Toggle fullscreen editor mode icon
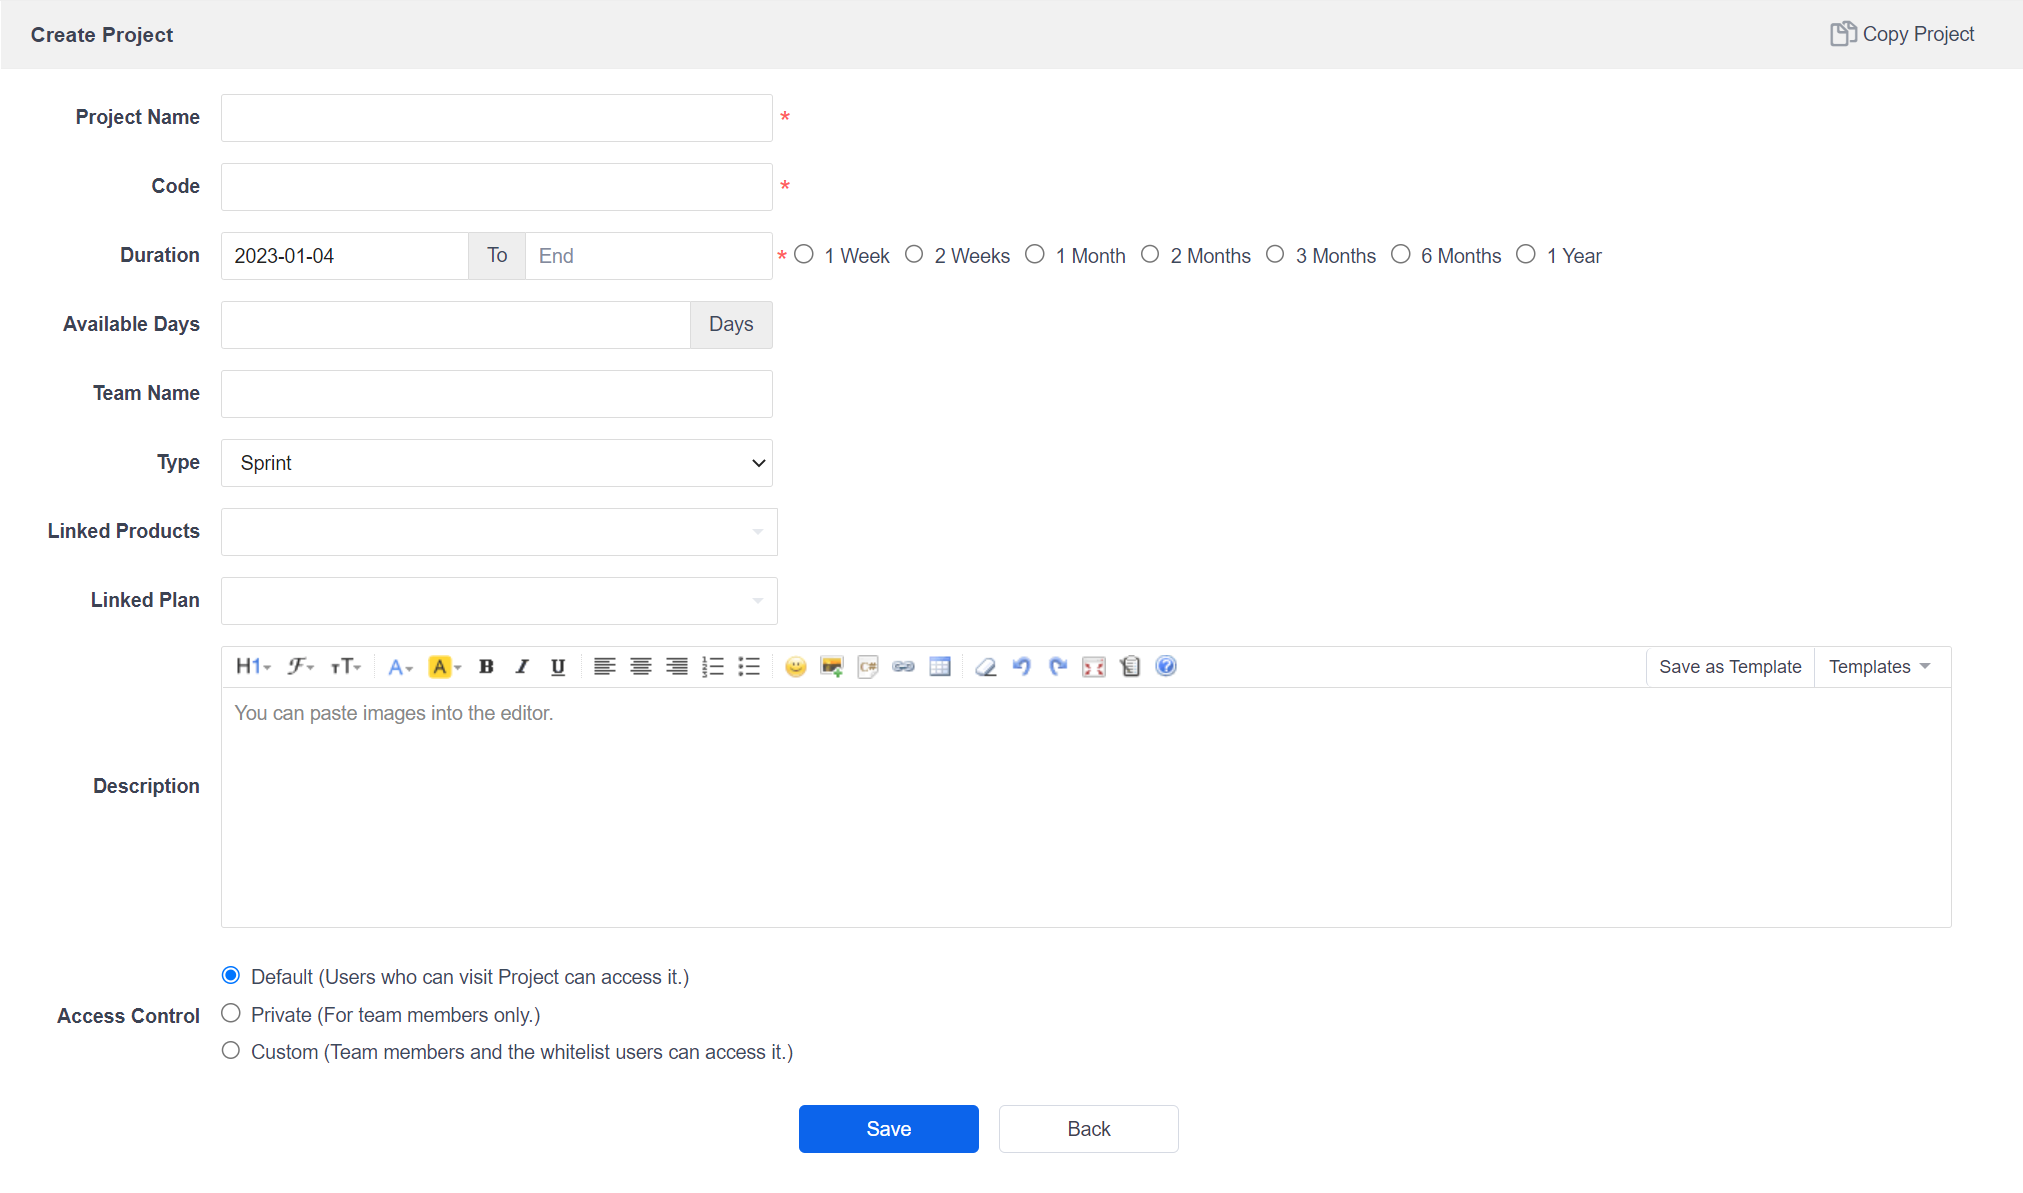Image resolution: width=2023 pixels, height=1193 pixels. point(1094,667)
